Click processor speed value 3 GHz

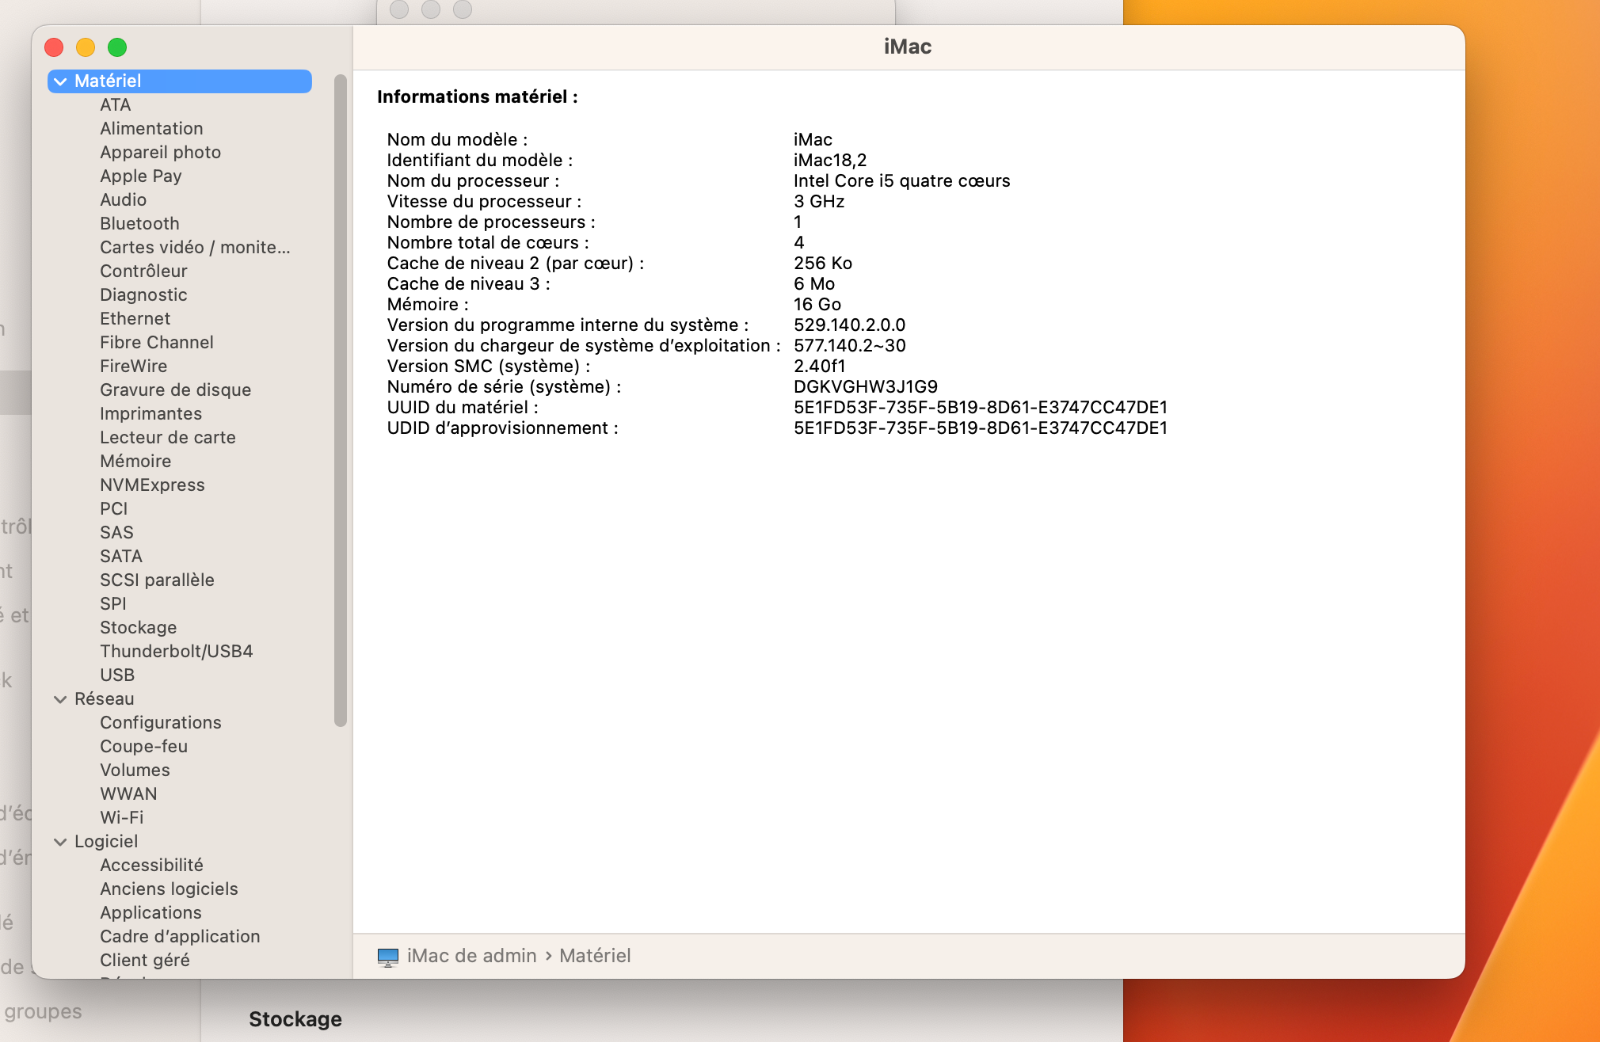coord(819,202)
